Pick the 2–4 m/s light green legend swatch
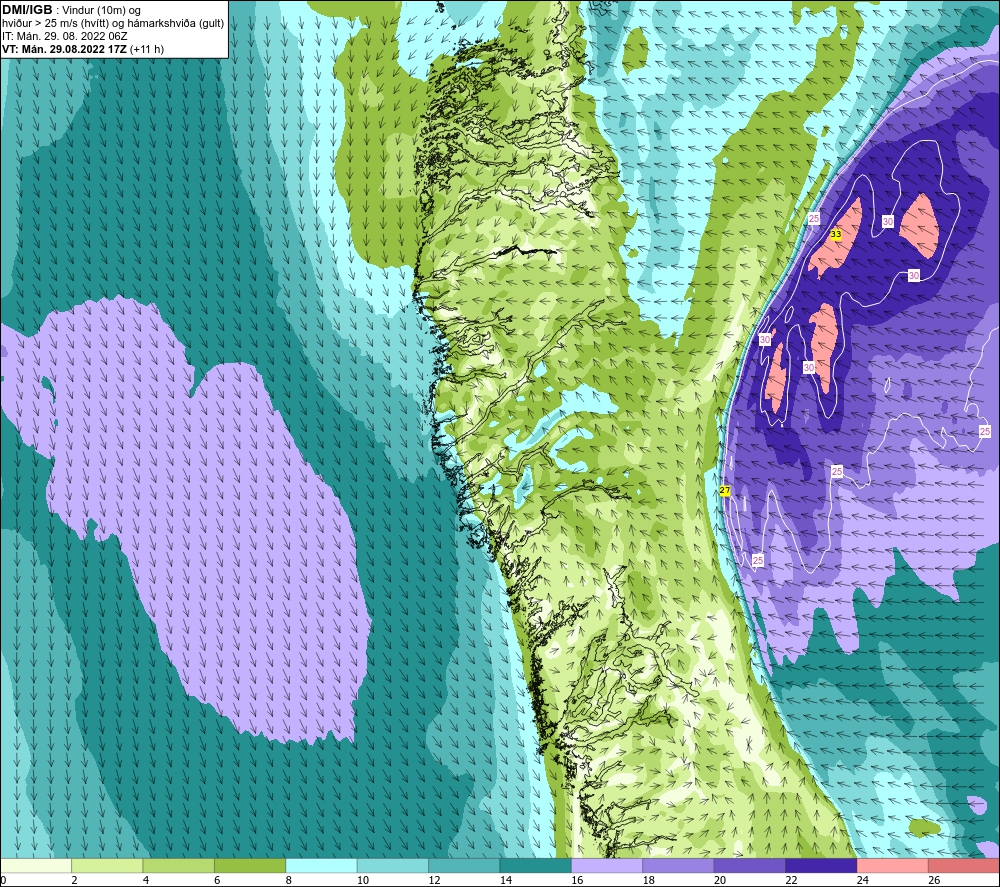This screenshot has height=887, width=1000. (107, 865)
